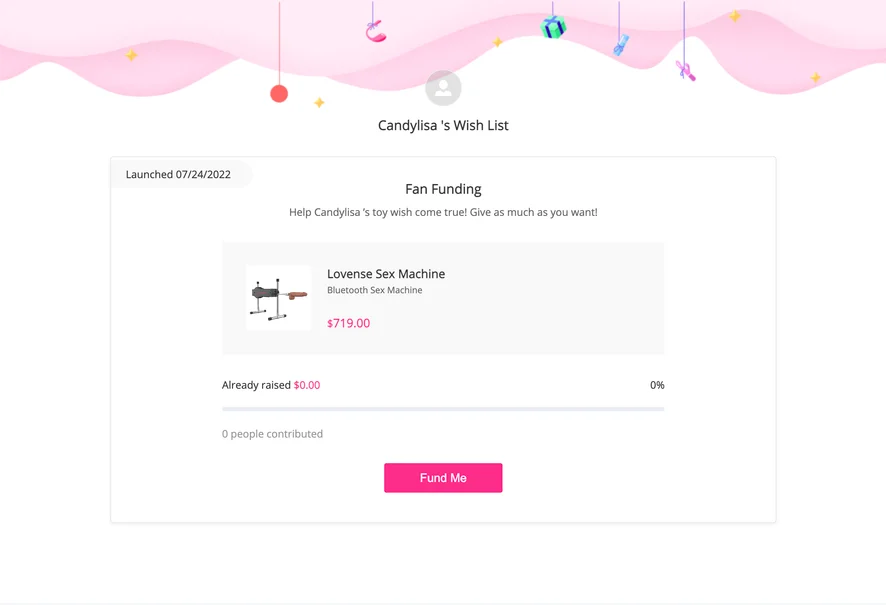Click the Lovense Sex Machine title
The image size is (886, 605).
[386, 274]
